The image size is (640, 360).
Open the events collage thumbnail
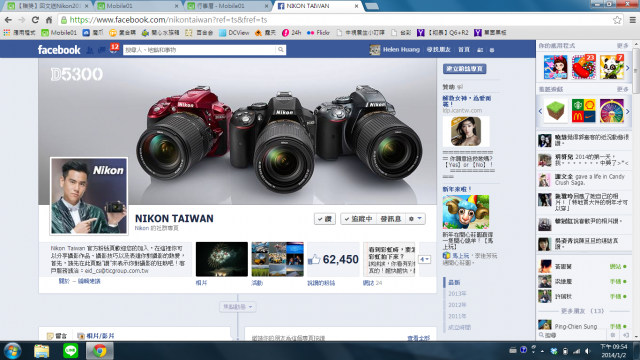(x=278, y=259)
